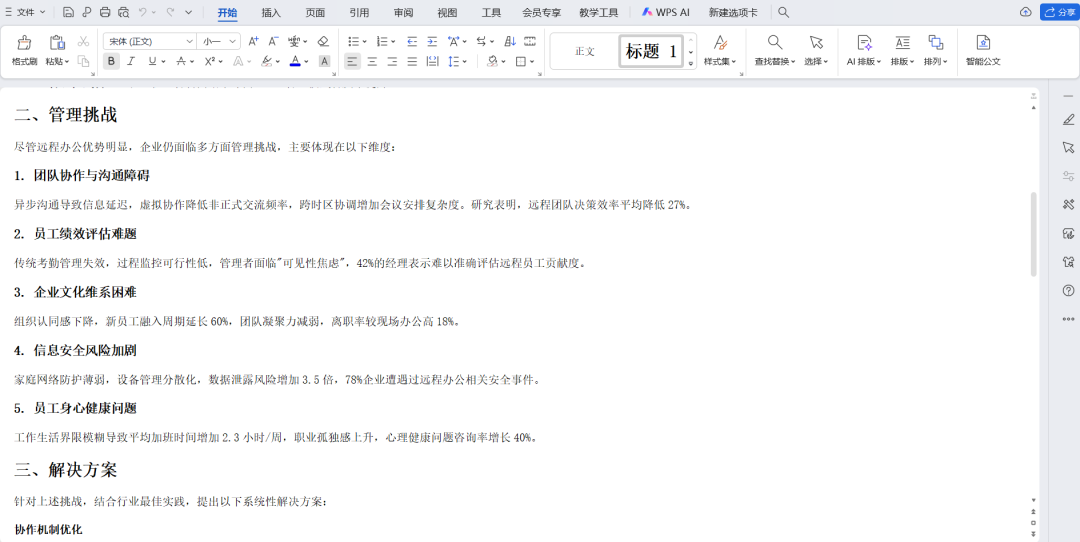Click the search magnifier beside 新建选项卡
Screen dimensions: 1080x542
(783, 12)
